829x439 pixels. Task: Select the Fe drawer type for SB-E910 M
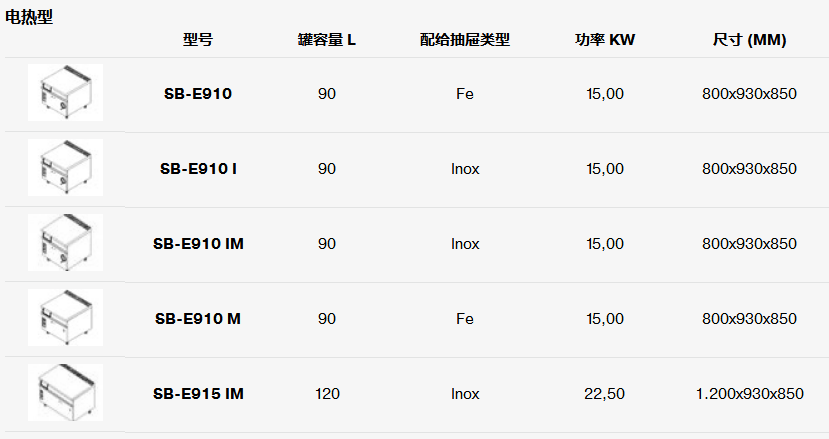[465, 319]
